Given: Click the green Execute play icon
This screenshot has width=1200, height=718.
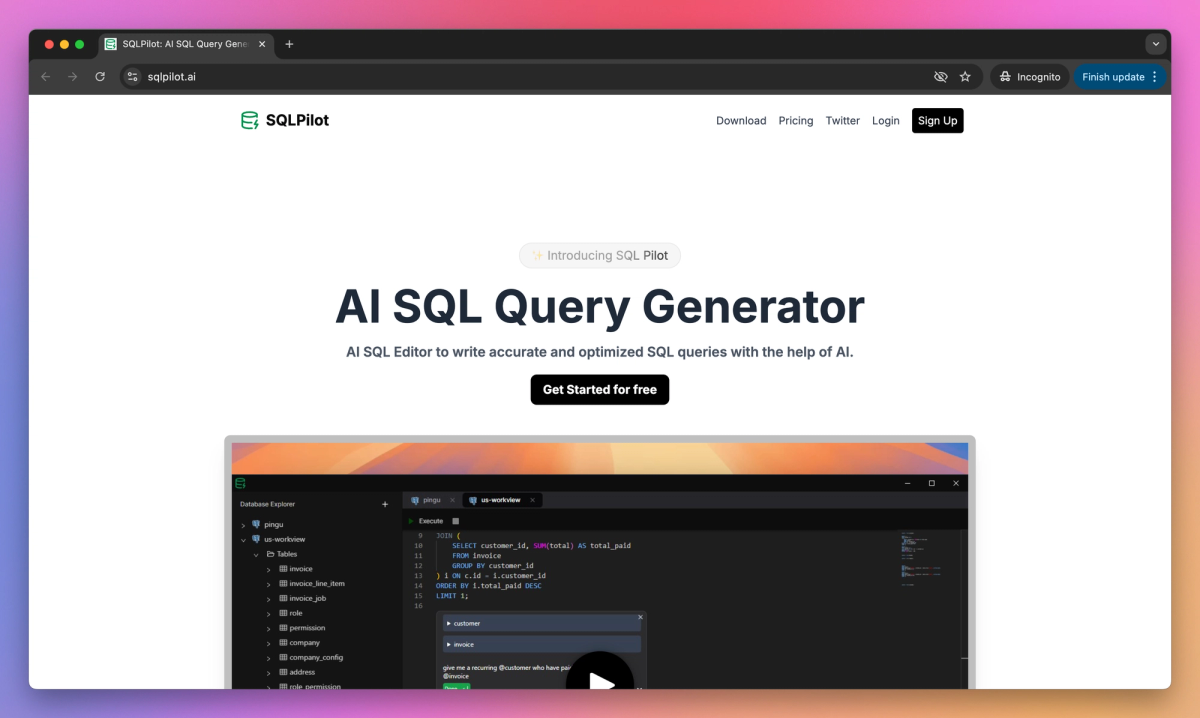Looking at the screenshot, I should click(410, 521).
